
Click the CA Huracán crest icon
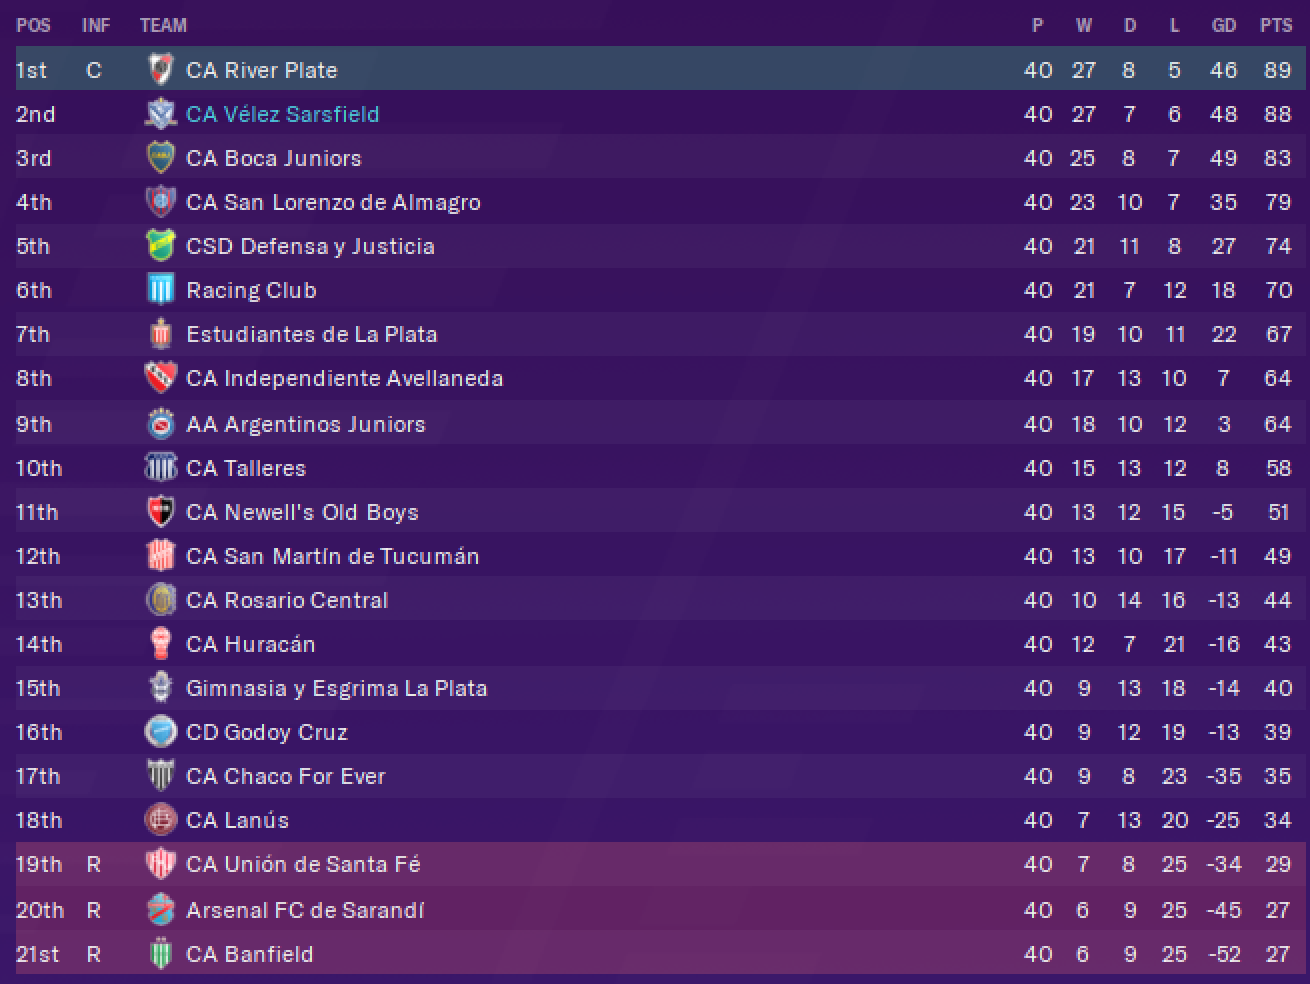click(160, 644)
